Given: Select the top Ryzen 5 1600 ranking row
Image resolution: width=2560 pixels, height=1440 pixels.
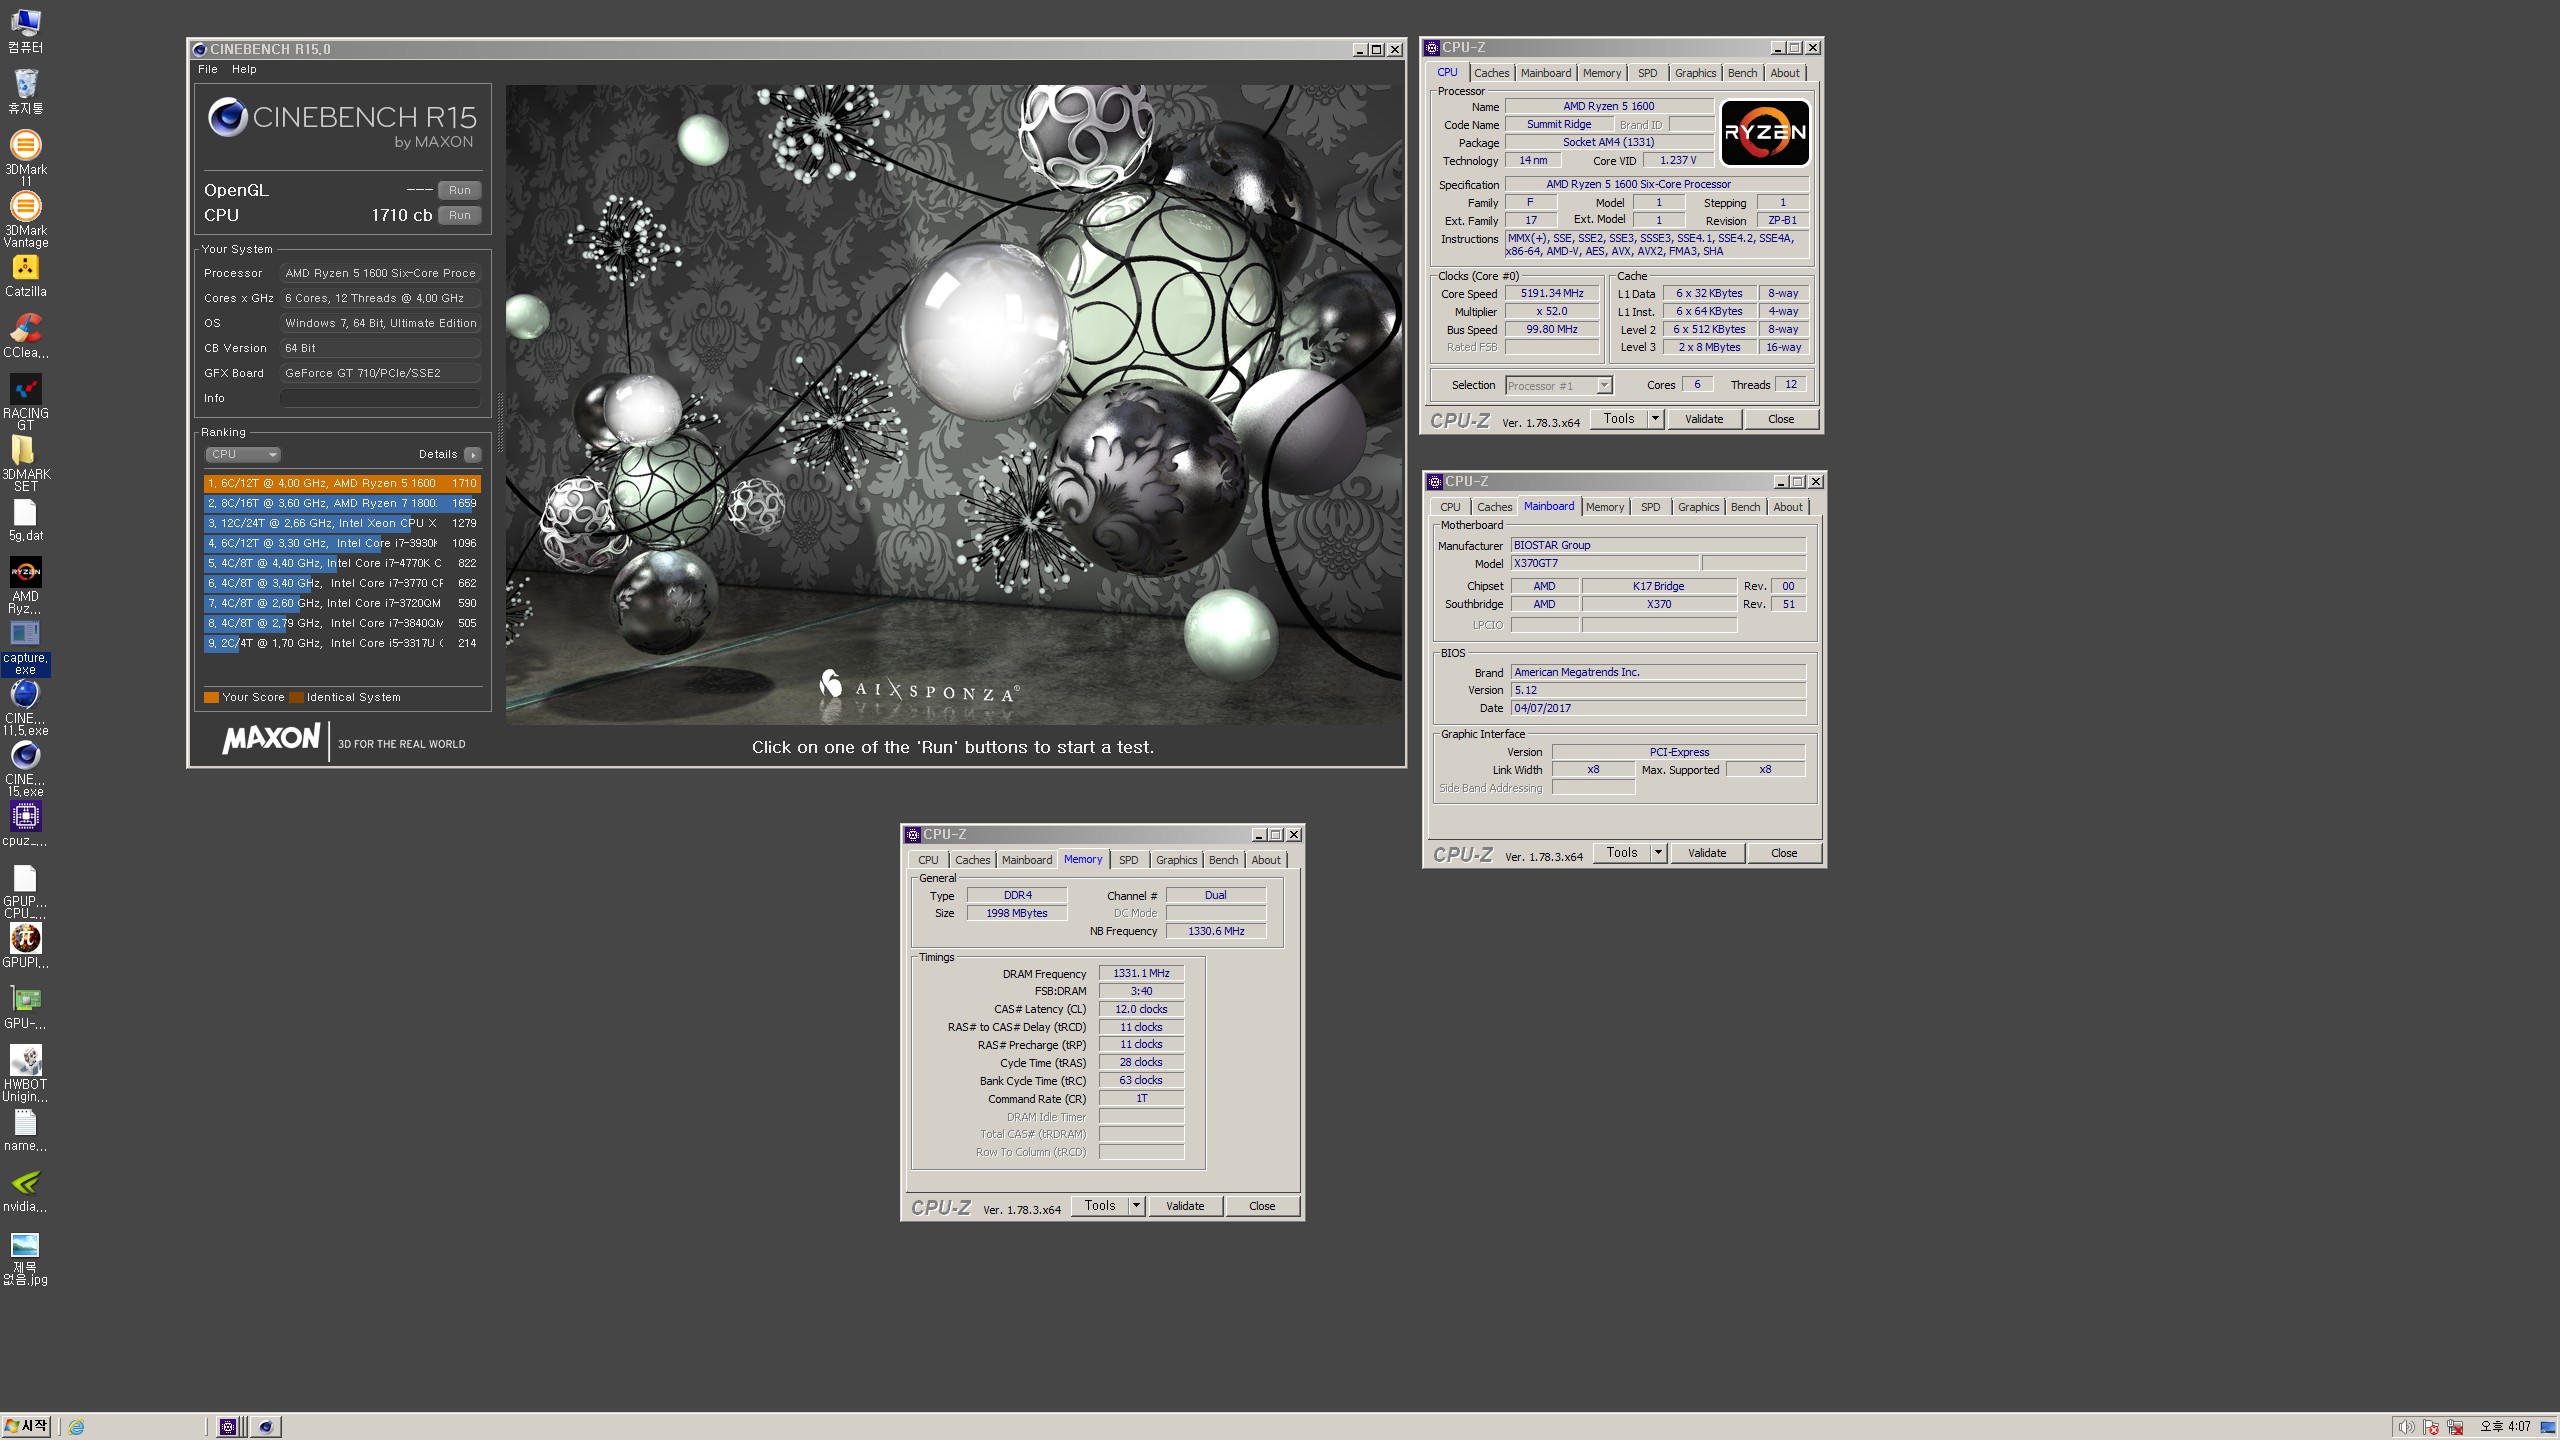Looking at the screenshot, I should [x=342, y=483].
